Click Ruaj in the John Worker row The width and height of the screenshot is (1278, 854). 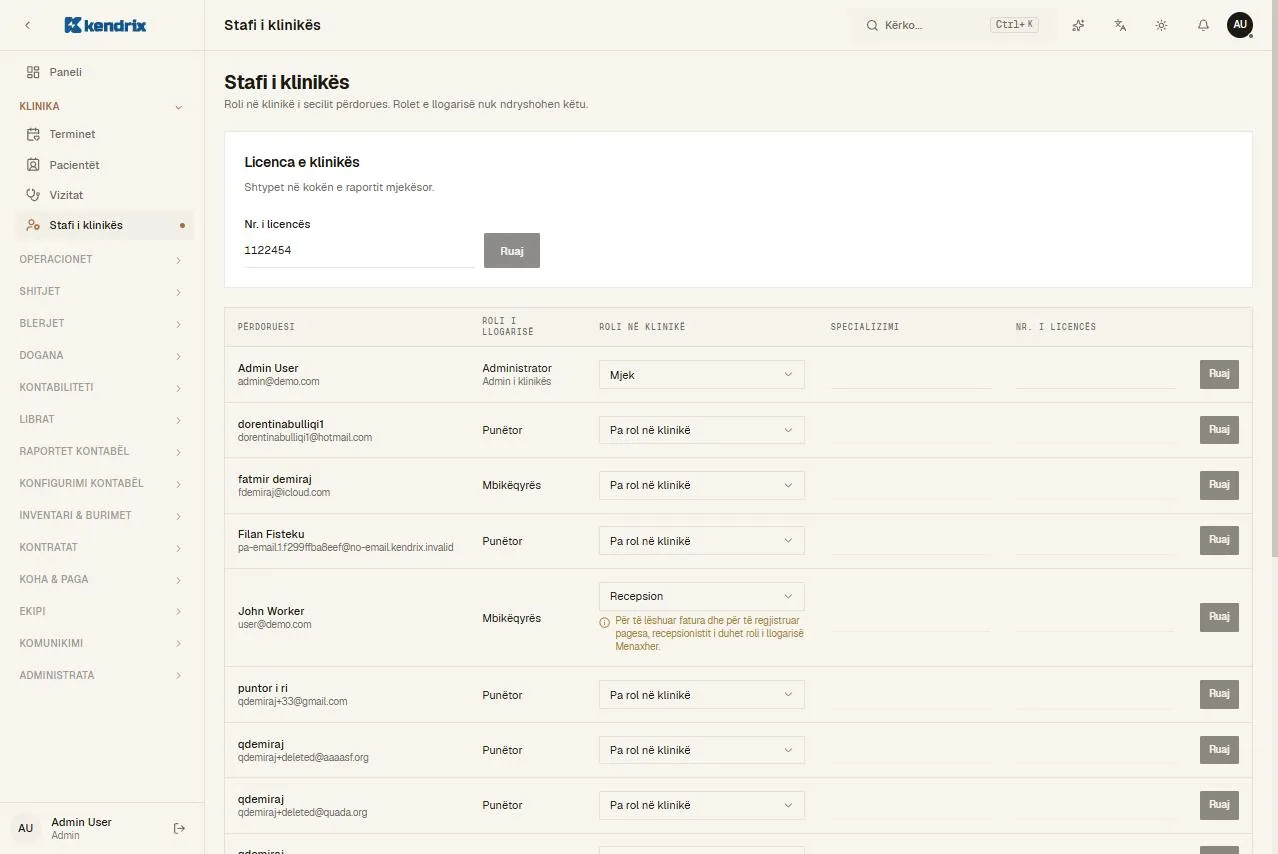pyautogui.click(x=1219, y=617)
